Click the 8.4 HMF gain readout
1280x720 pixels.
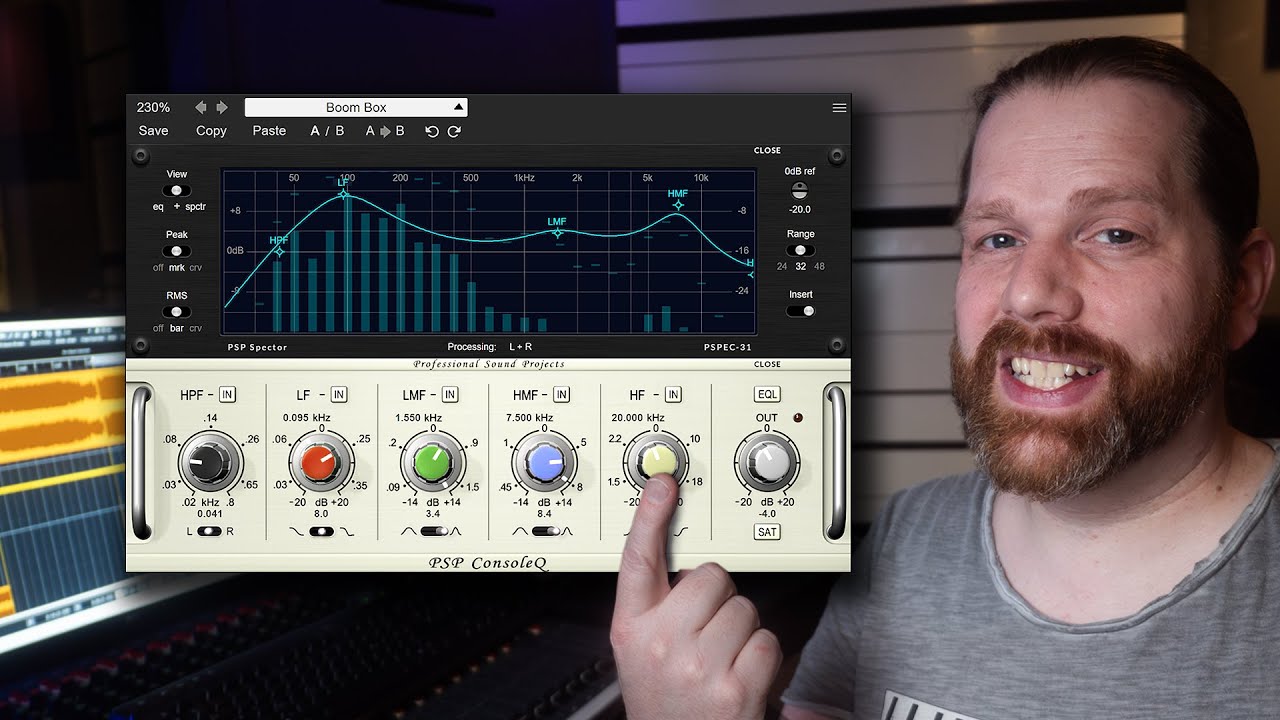(544, 514)
